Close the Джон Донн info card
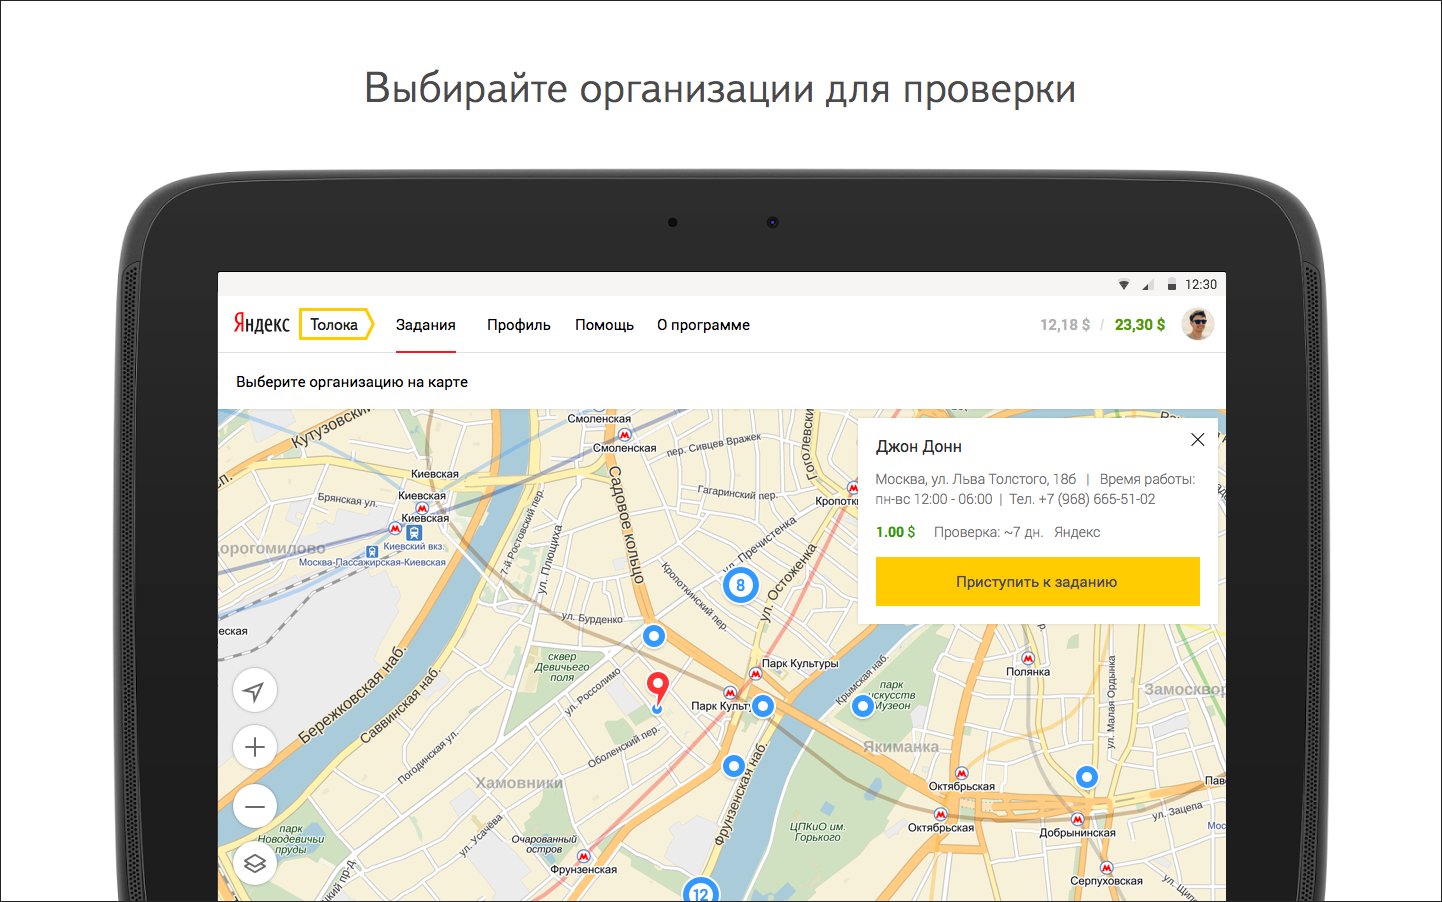The height and width of the screenshot is (902, 1442). pyautogui.click(x=1197, y=440)
